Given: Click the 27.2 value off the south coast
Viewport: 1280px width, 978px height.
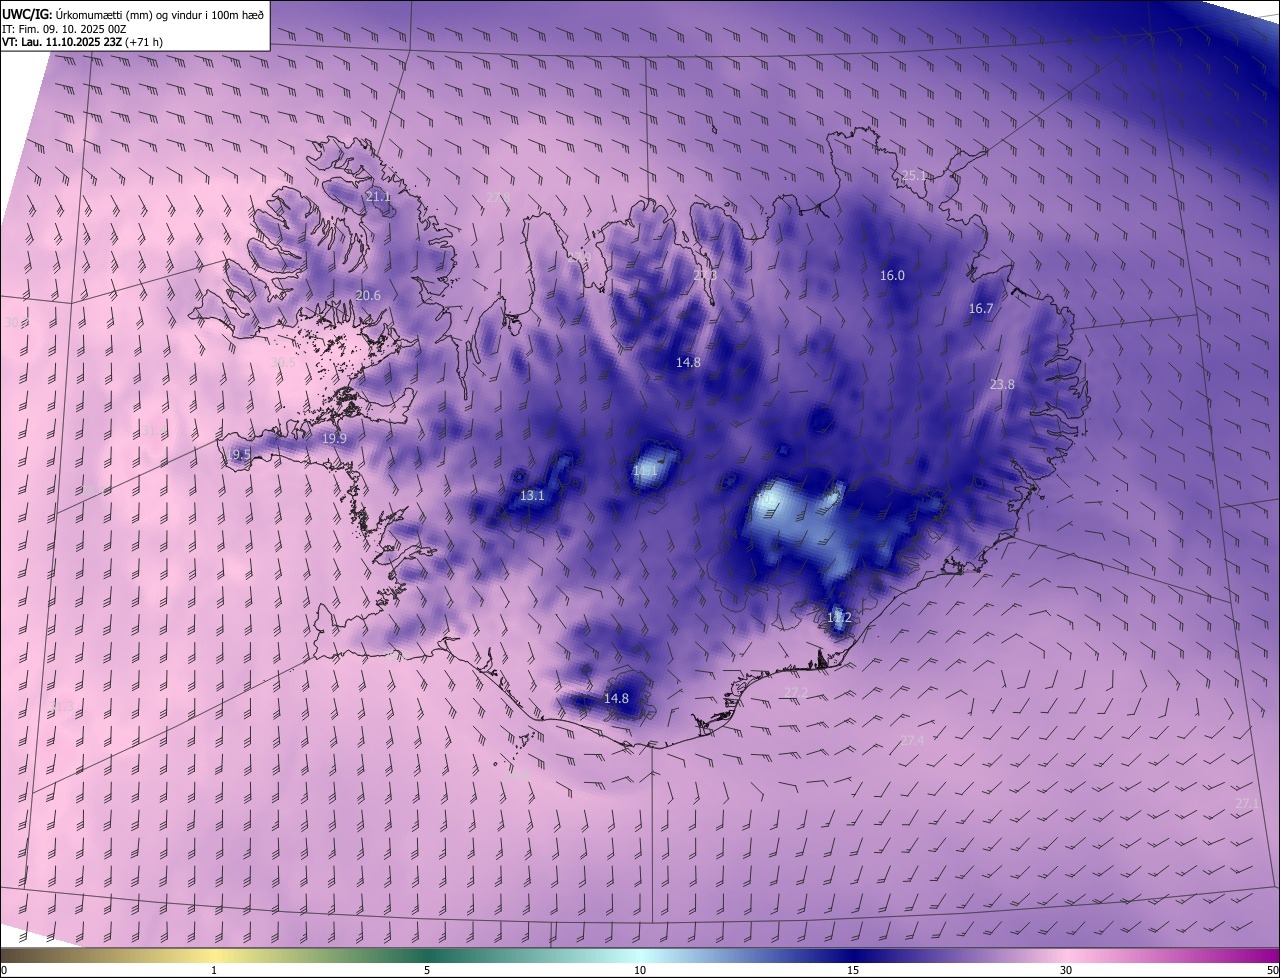Looking at the screenshot, I should [796, 693].
